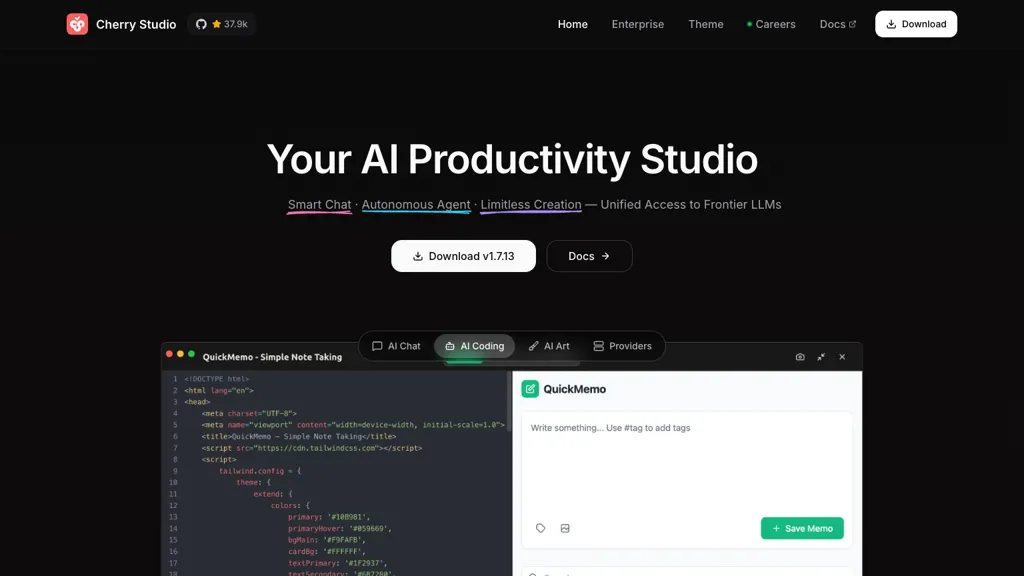Click the red traffic-light dot
Image resolution: width=1024 pixels, height=576 pixels.
169,354
